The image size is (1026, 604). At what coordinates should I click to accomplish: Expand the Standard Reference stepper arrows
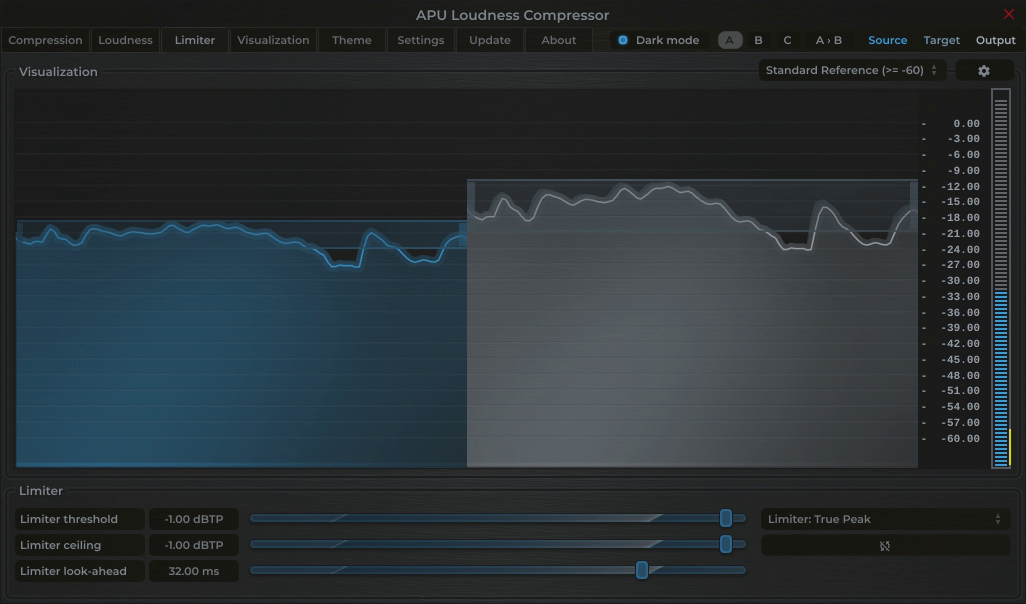934,70
